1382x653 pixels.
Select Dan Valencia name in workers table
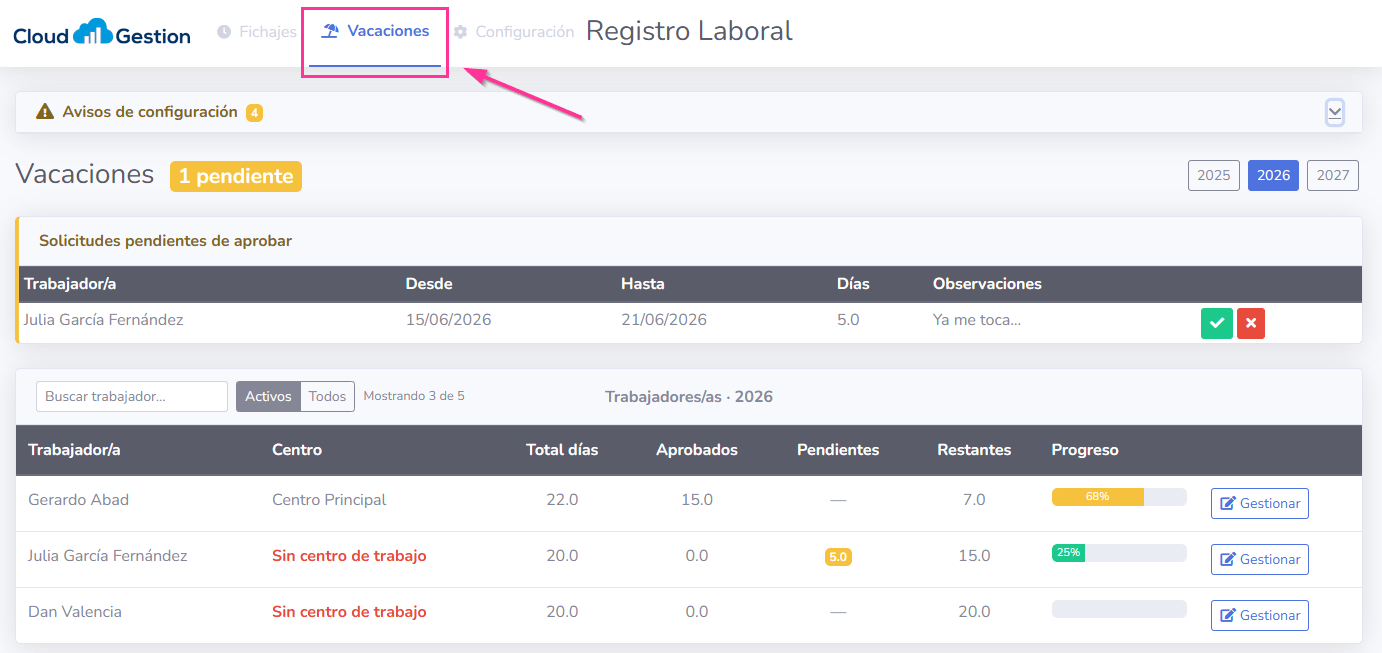tap(75, 612)
